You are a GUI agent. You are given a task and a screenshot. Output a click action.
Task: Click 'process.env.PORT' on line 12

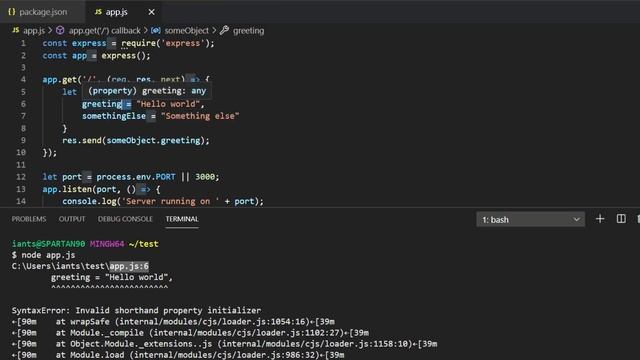pos(136,177)
